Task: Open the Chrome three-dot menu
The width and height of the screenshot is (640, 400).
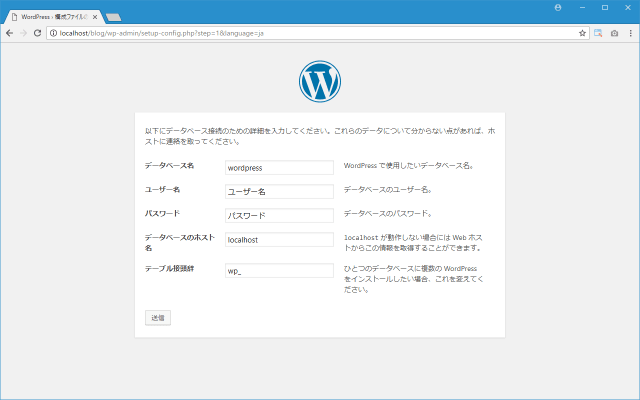Action: [x=630, y=33]
